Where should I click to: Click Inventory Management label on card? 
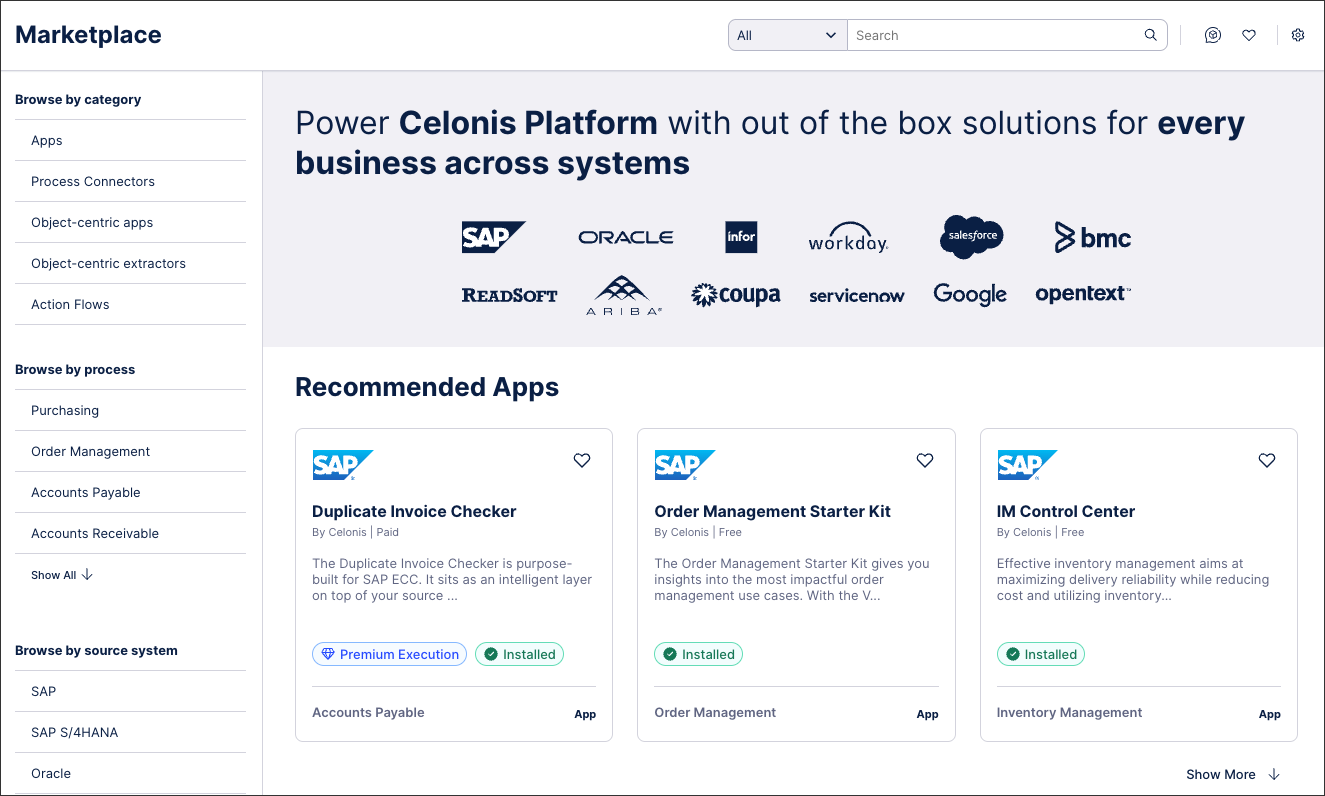tap(1069, 713)
